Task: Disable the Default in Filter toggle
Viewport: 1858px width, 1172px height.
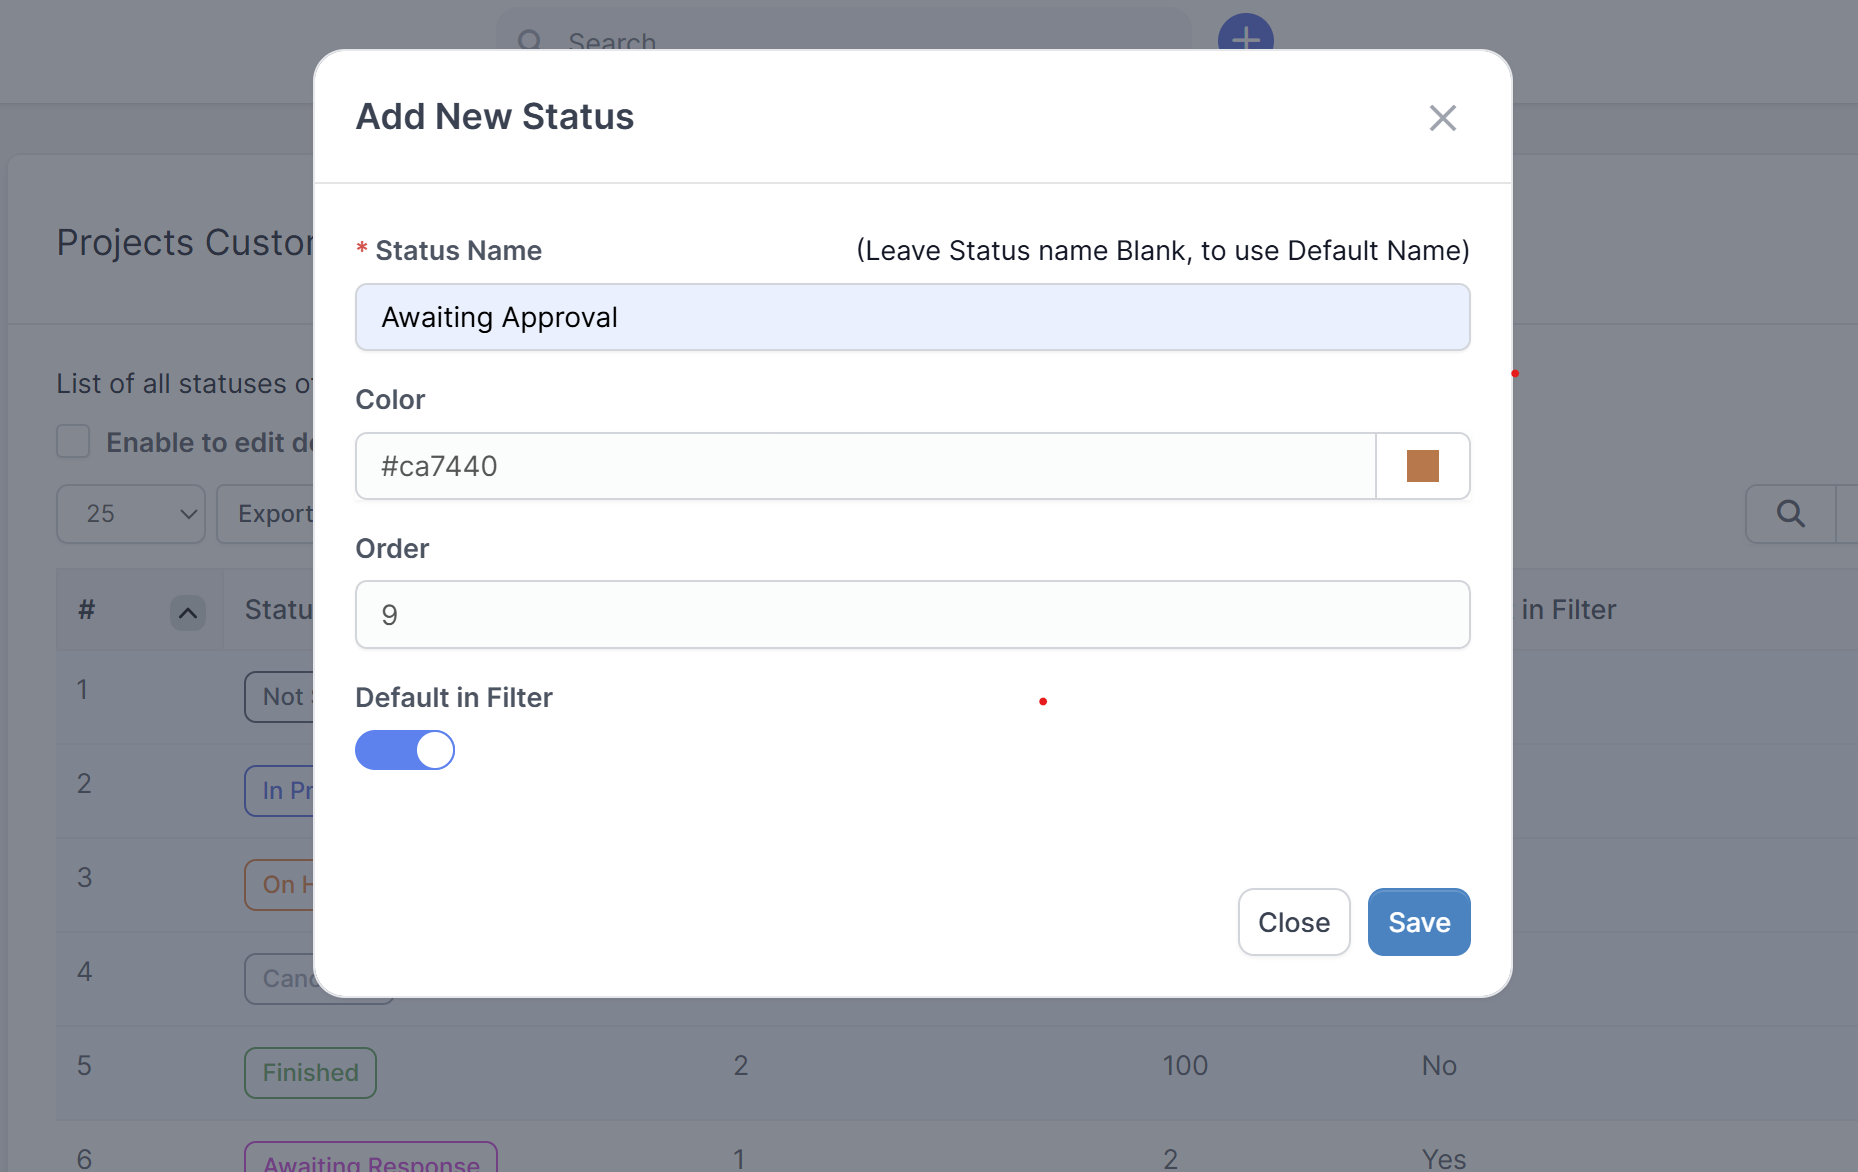Action: click(x=405, y=750)
